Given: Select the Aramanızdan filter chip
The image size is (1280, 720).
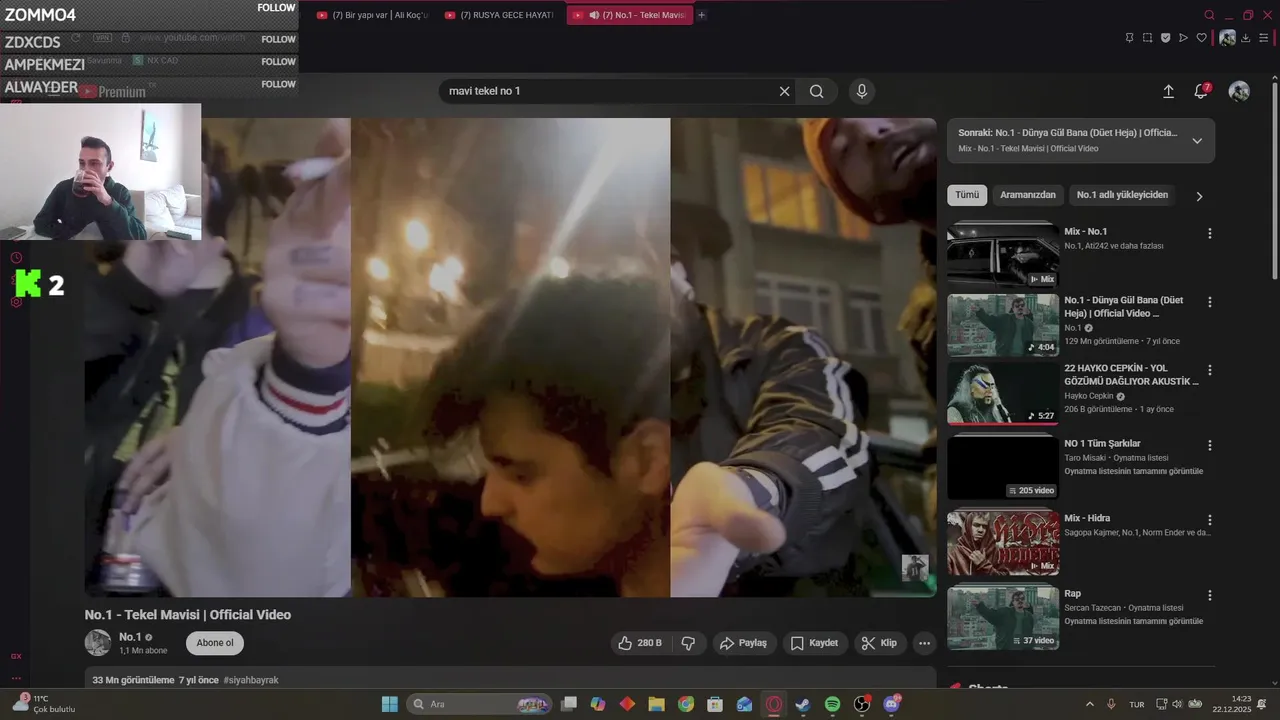Looking at the screenshot, I should click(1028, 195).
